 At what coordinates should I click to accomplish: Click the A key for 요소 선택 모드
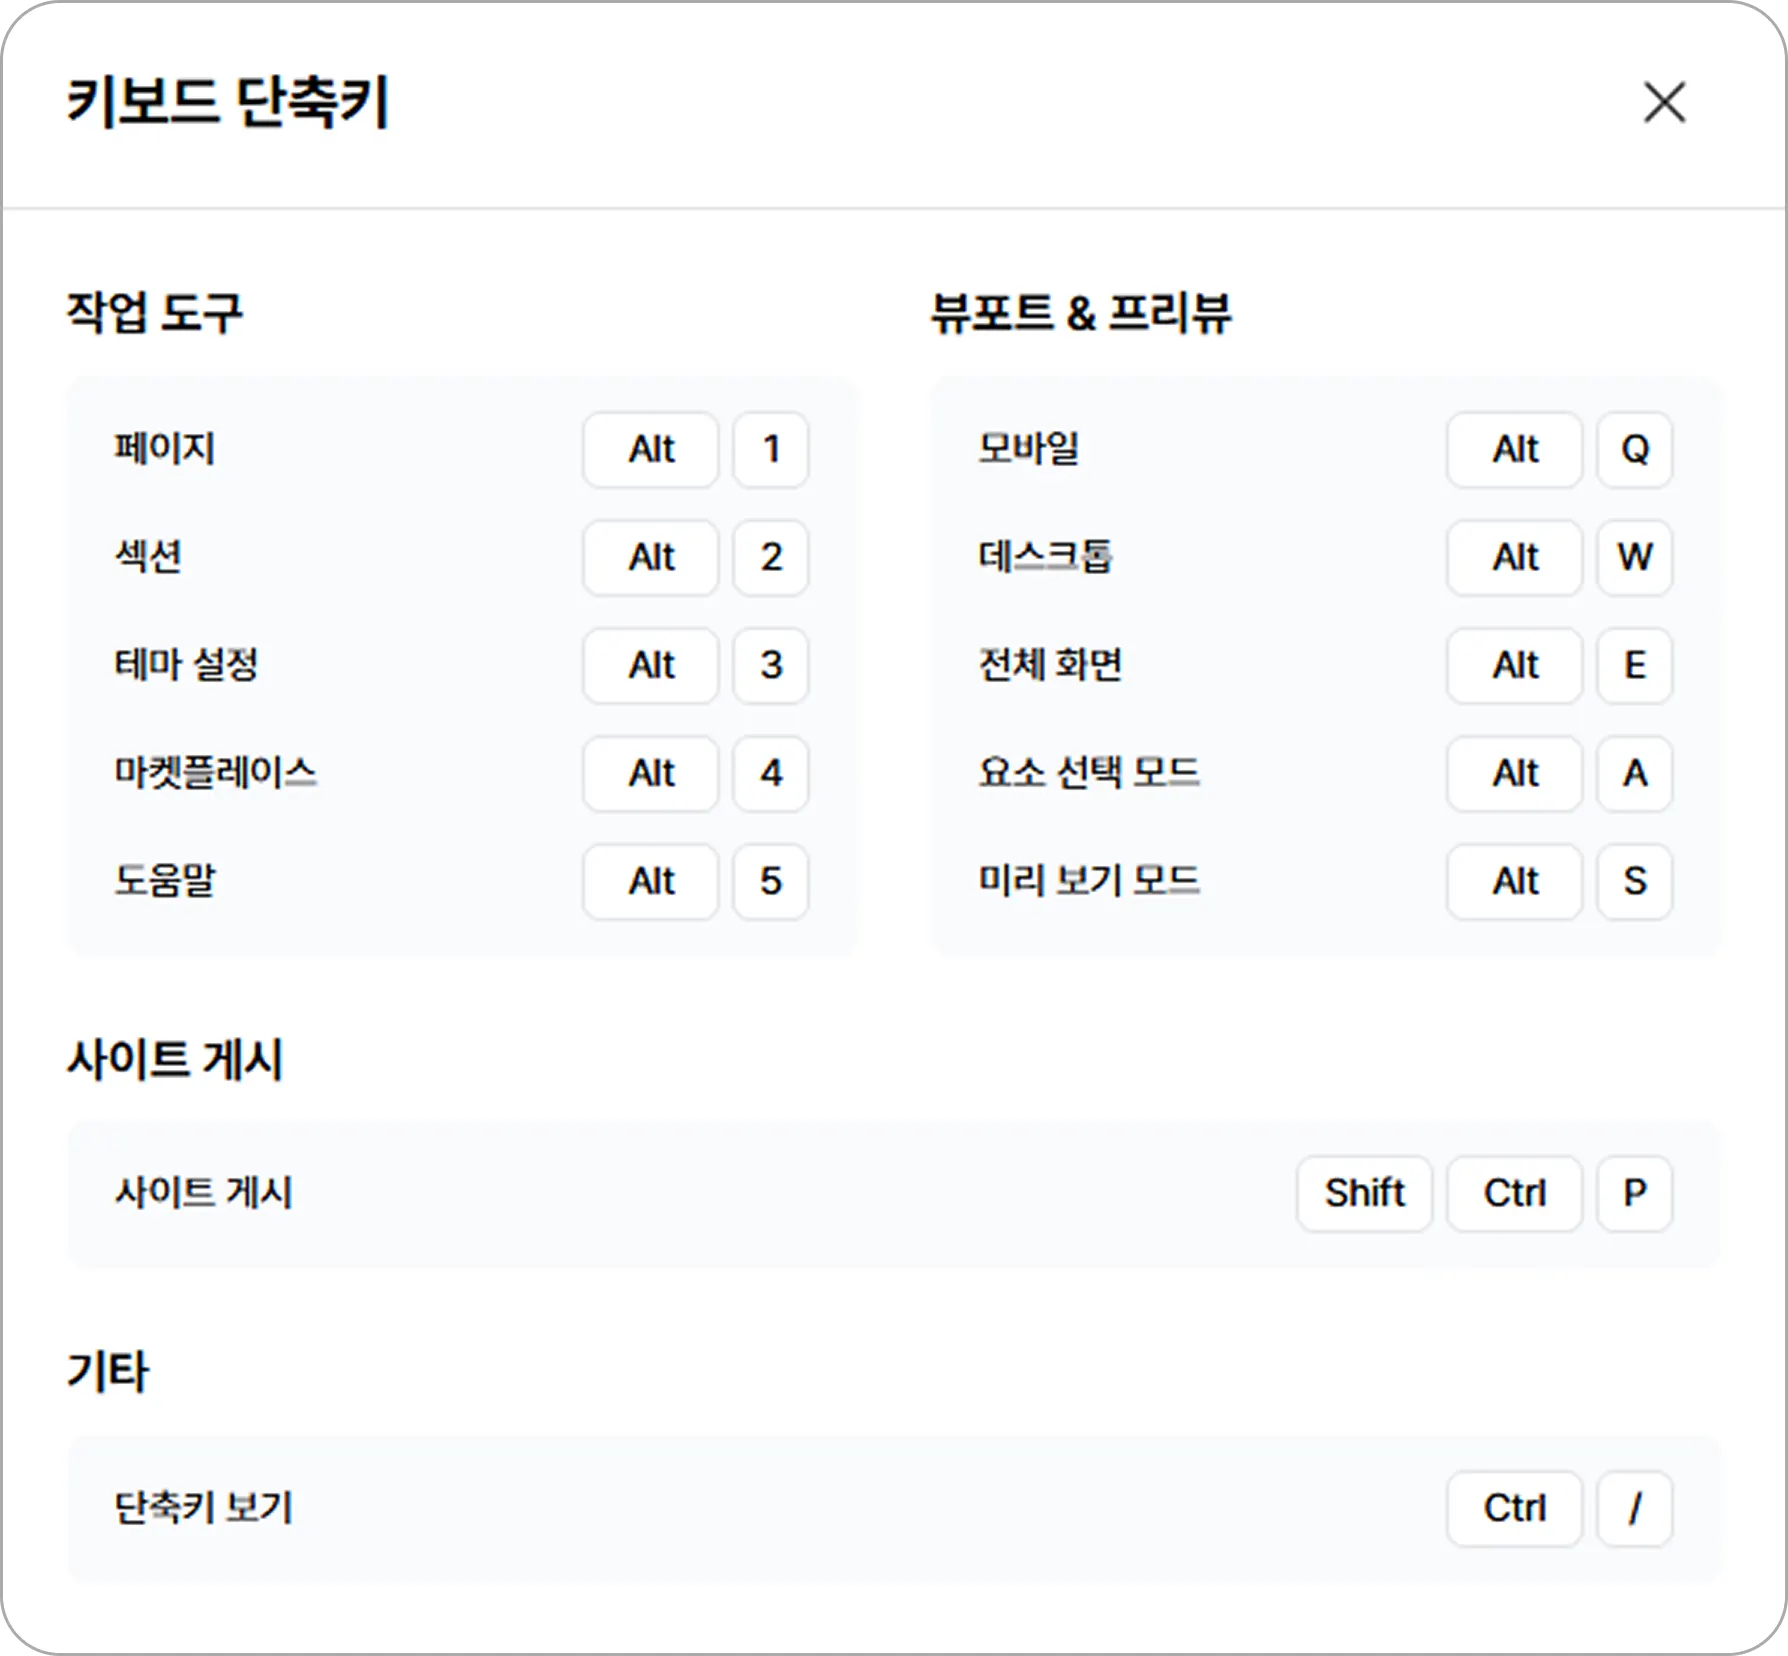[1634, 774]
